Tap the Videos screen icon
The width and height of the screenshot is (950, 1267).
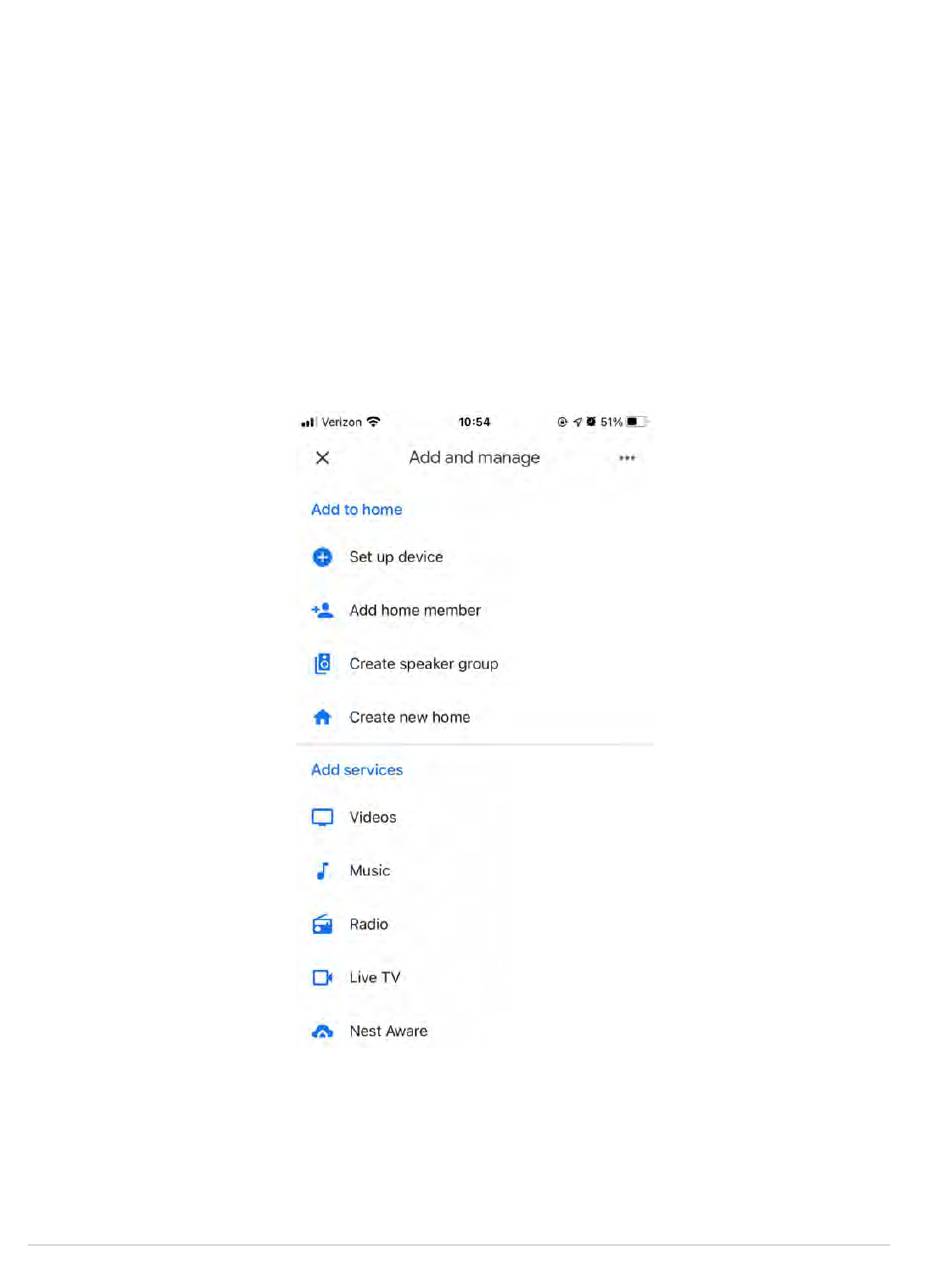tap(322, 818)
